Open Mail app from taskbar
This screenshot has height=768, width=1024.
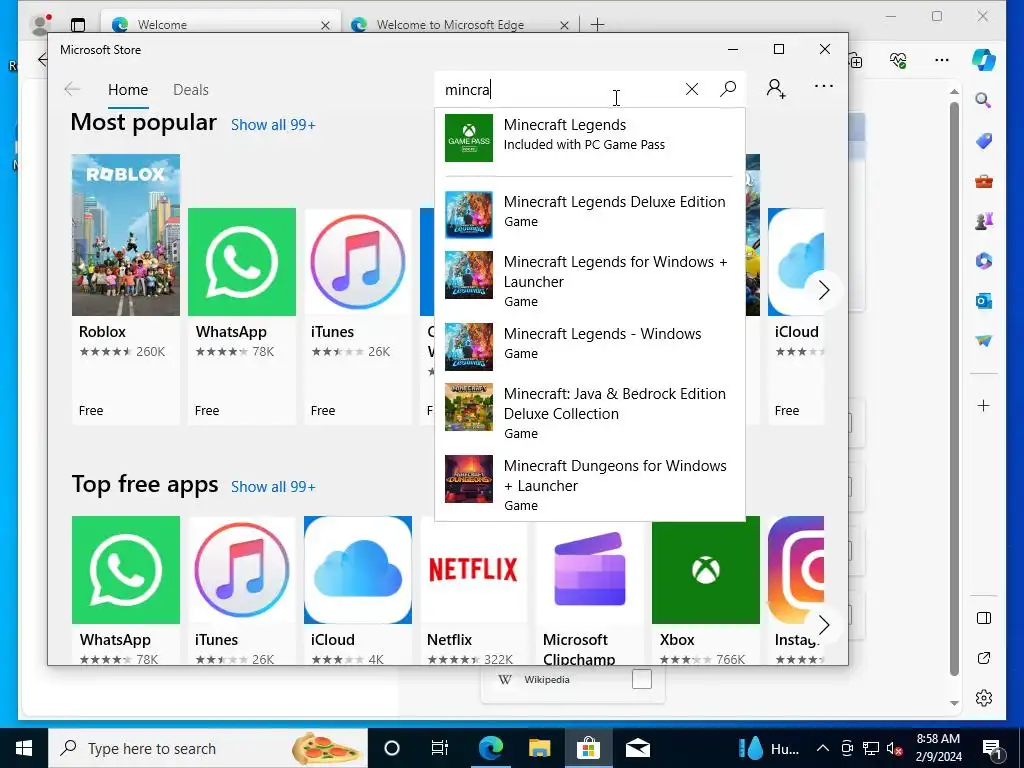637,748
